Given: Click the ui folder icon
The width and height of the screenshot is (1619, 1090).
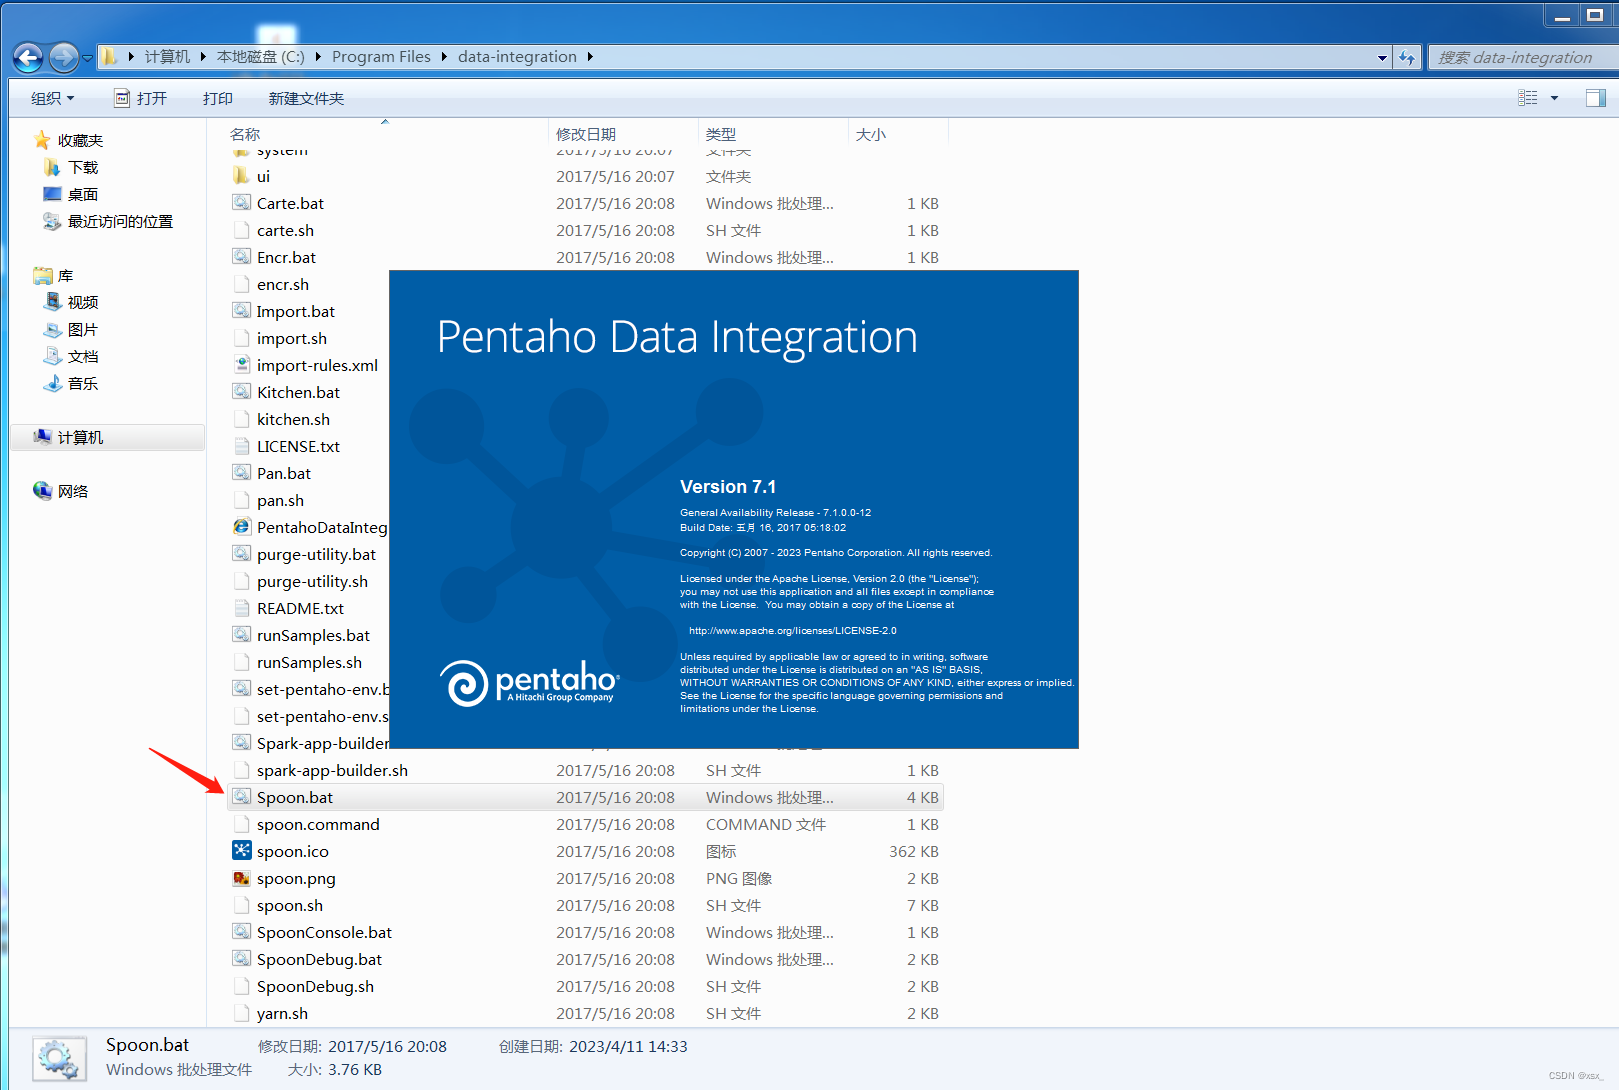Looking at the screenshot, I should (242, 176).
